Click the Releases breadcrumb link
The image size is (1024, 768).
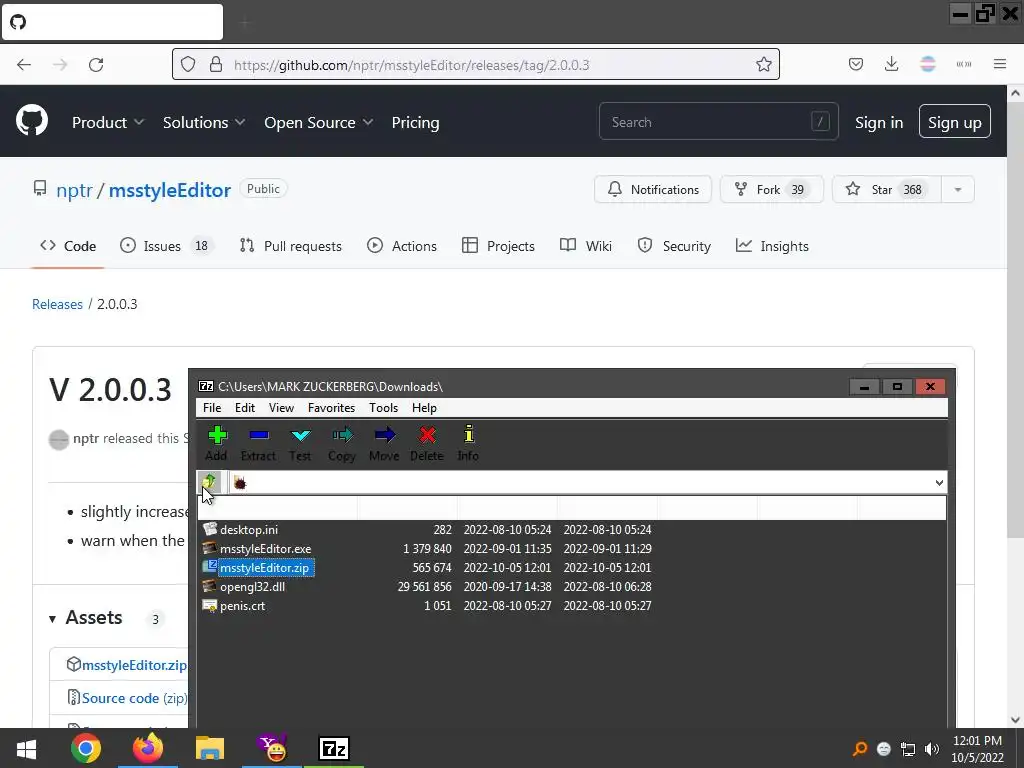(x=57, y=304)
